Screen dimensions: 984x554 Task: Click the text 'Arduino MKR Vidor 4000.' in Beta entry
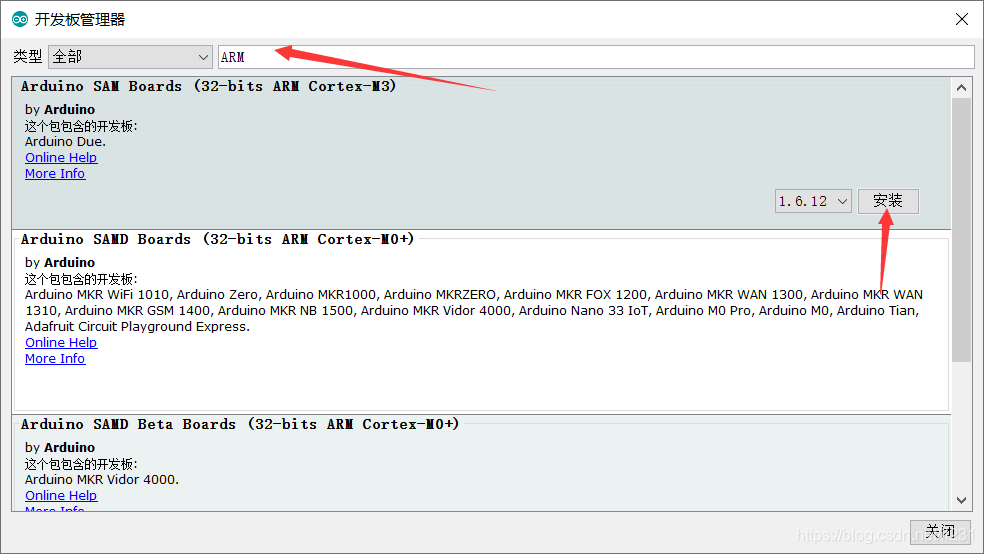click(102, 480)
